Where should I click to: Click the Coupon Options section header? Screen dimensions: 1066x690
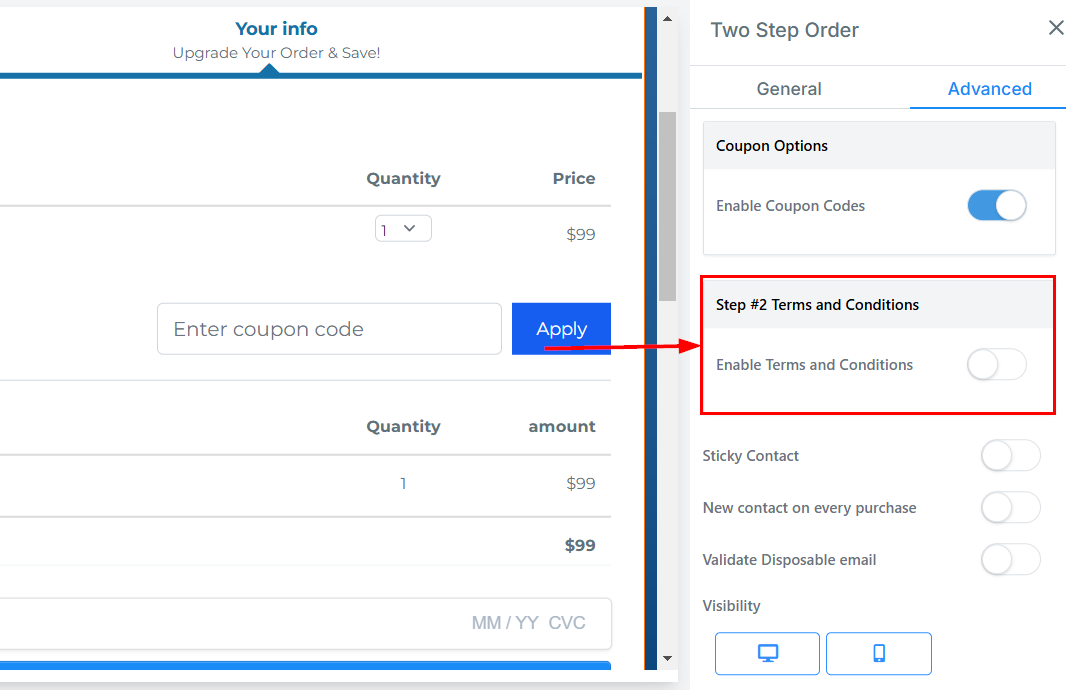click(x=878, y=145)
